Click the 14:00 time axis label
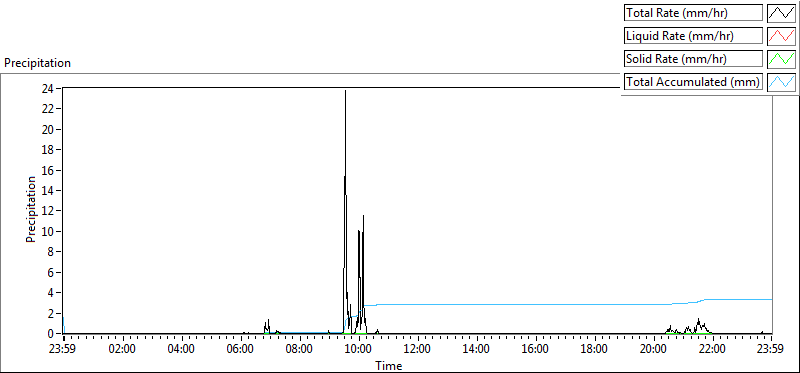Screen dimensions: 800x373 (x=477, y=350)
